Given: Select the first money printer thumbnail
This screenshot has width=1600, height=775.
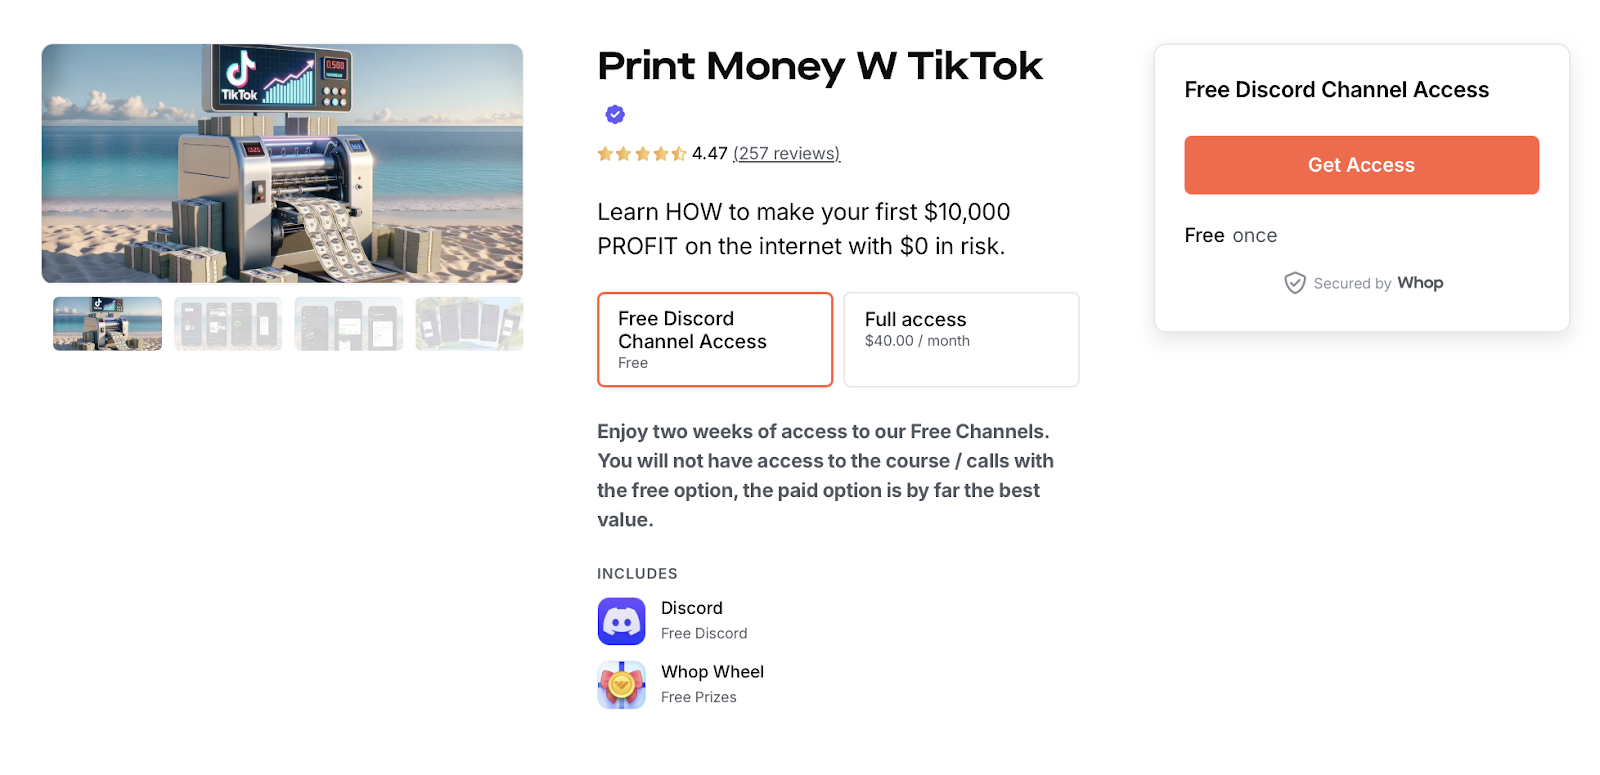Looking at the screenshot, I should click(x=106, y=323).
